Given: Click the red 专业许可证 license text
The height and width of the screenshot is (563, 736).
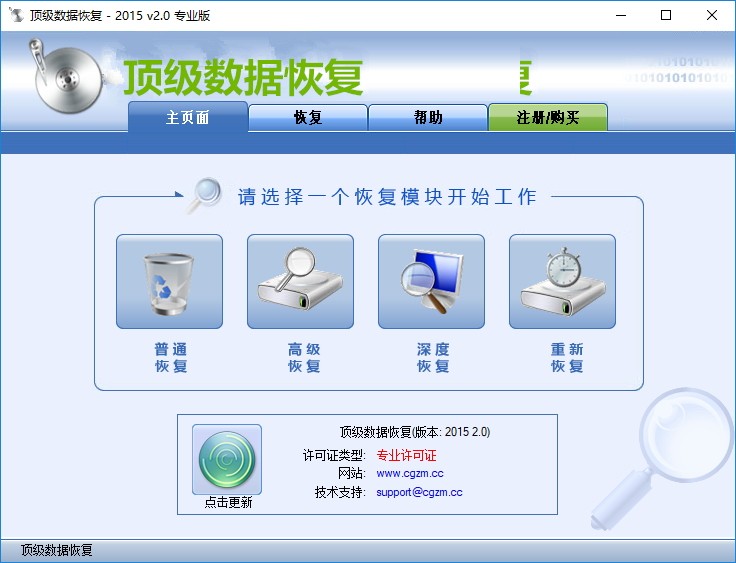Looking at the screenshot, I should click(x=406, y=455).
